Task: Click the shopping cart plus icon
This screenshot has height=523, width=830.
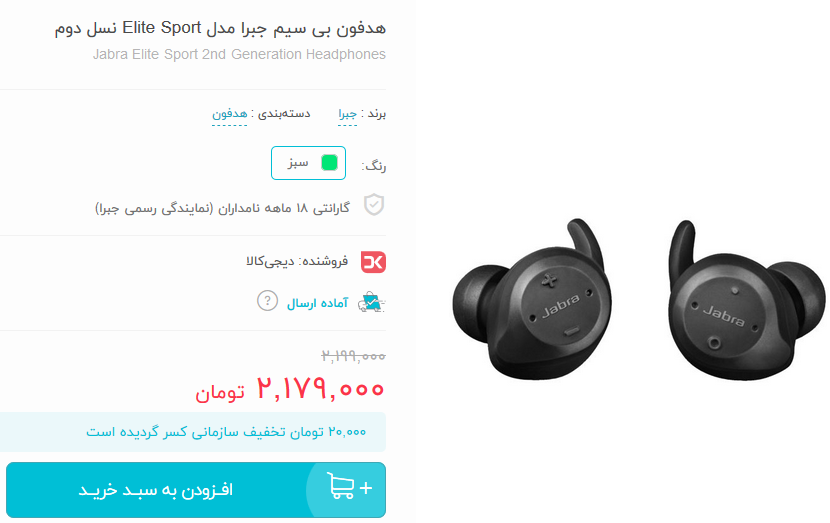Action: coord(349,486)
